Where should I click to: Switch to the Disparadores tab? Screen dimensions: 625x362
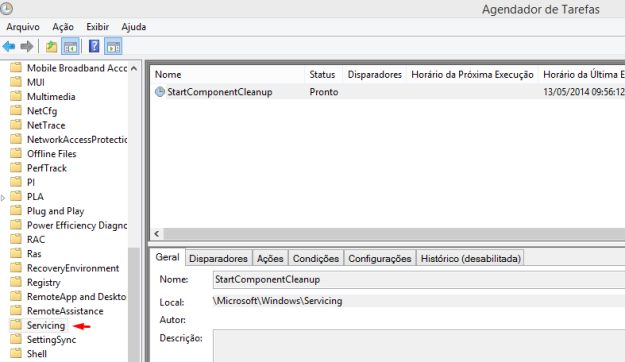[218, 258]
